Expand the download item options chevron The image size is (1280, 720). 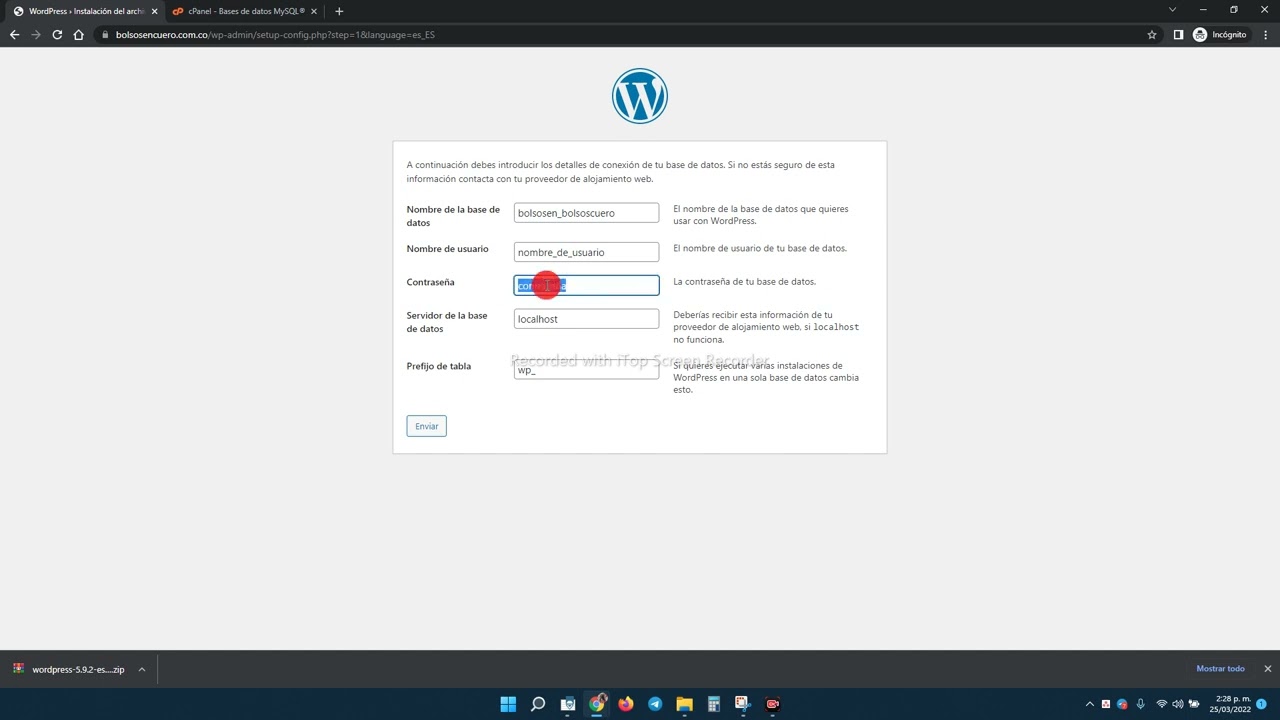142,669
